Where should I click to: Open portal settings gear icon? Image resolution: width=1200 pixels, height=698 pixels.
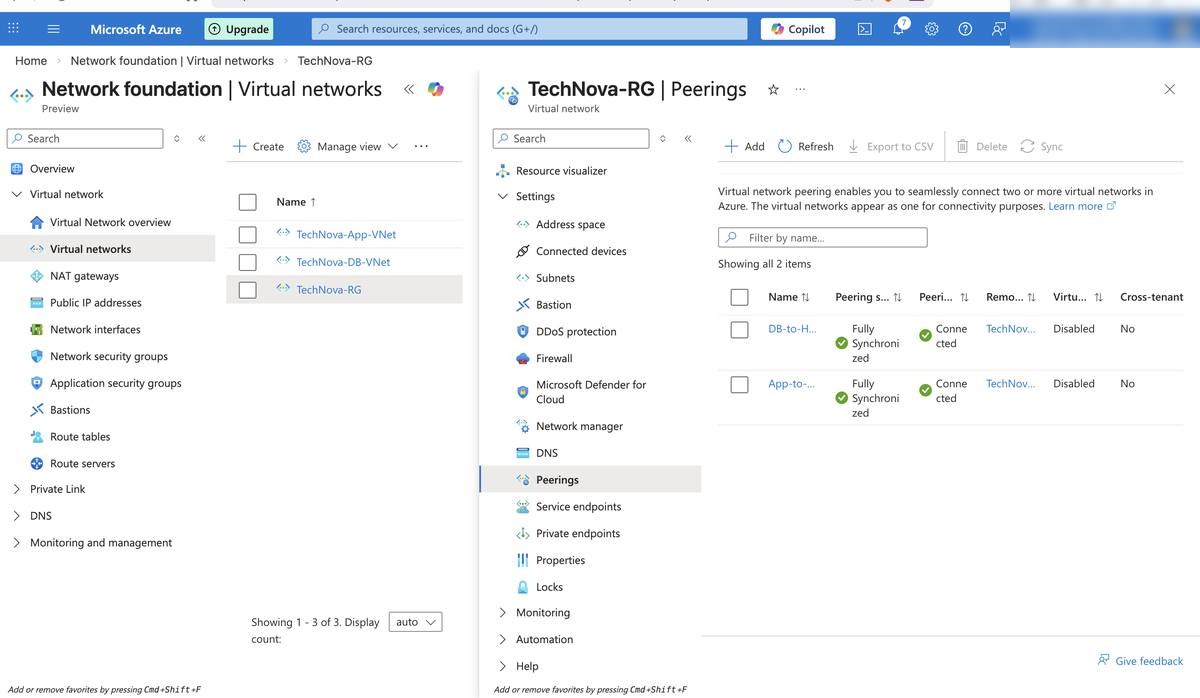[x=932, y=29]
